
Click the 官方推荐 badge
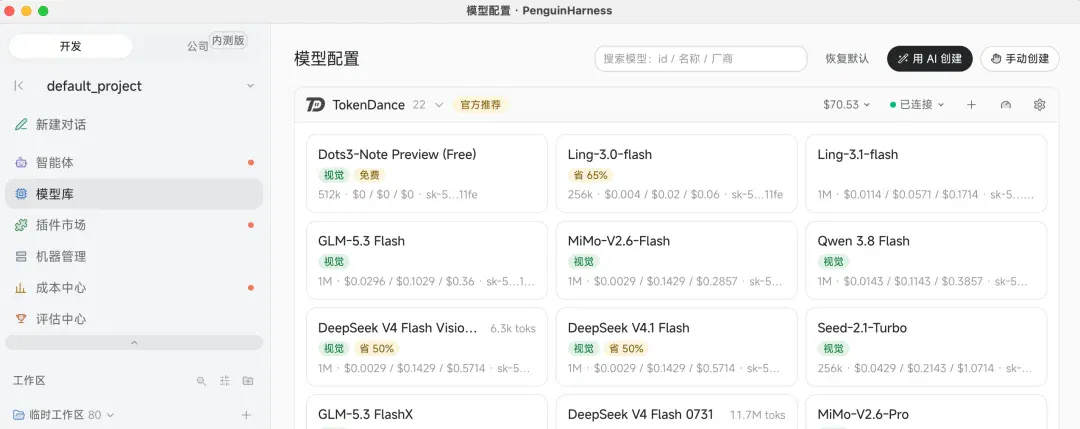tap(481, 105)
